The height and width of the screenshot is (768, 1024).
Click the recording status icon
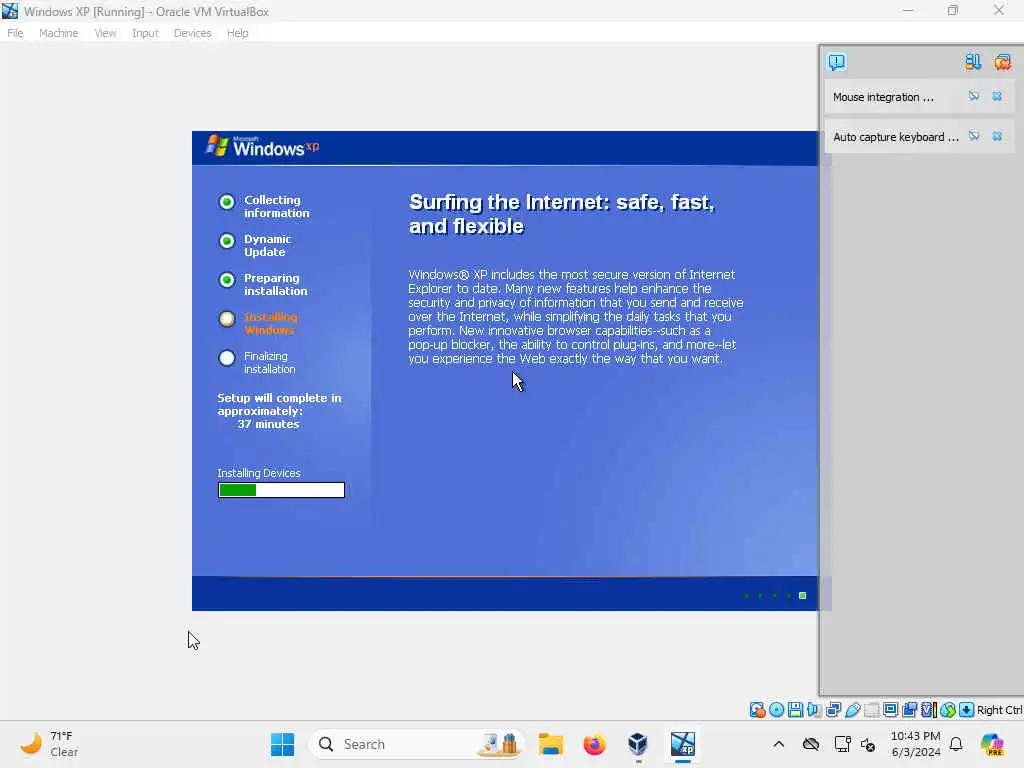coord(909,710)
